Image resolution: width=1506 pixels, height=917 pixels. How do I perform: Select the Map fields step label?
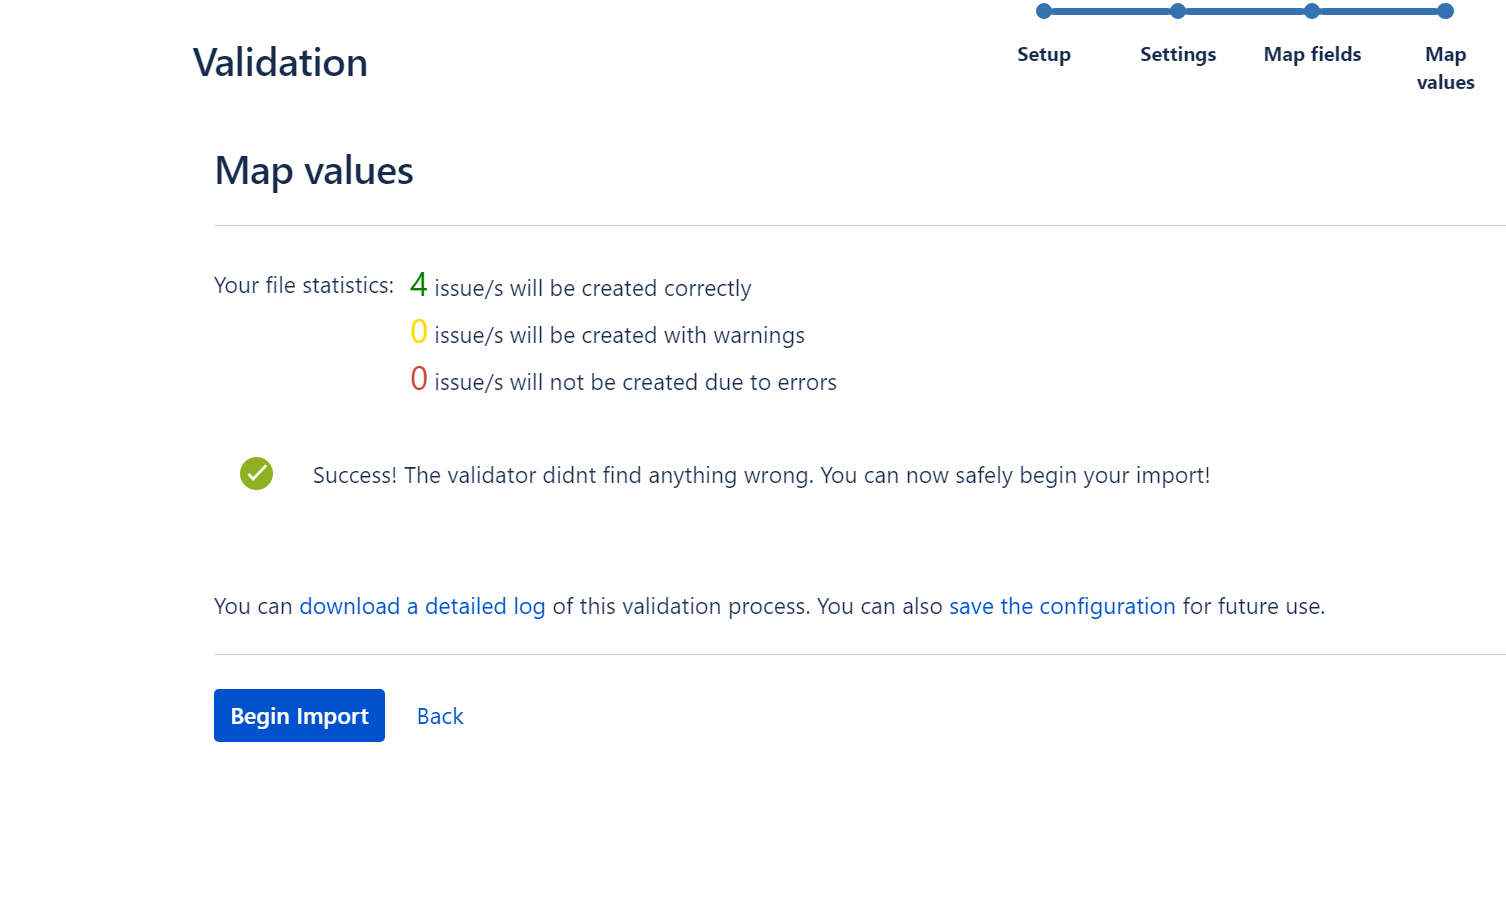pos(1312,54)
